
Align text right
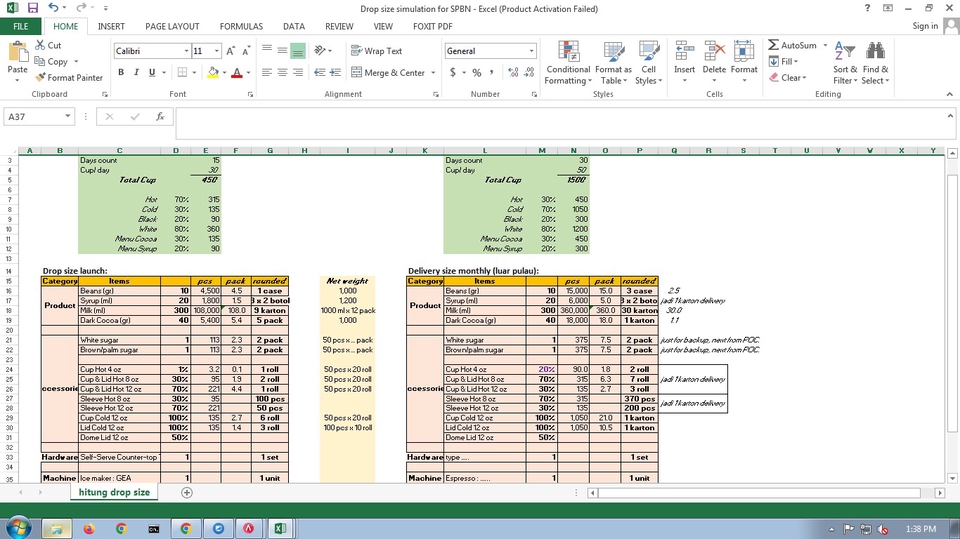298,72
